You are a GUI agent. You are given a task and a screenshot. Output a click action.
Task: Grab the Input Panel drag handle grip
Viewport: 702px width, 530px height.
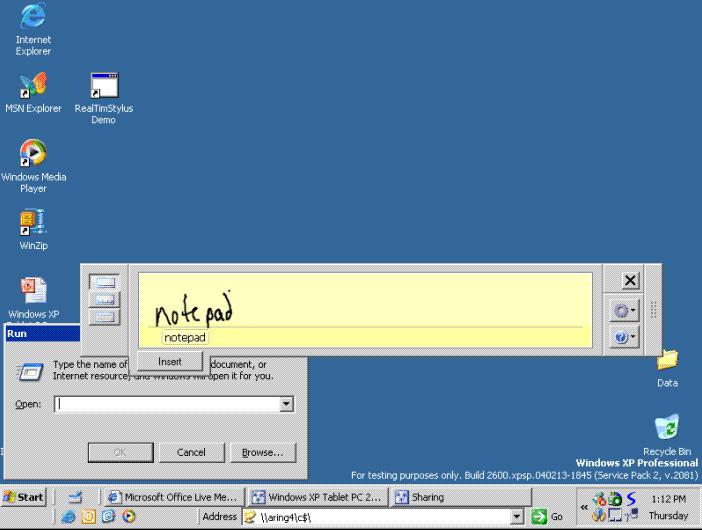point(653,310)
